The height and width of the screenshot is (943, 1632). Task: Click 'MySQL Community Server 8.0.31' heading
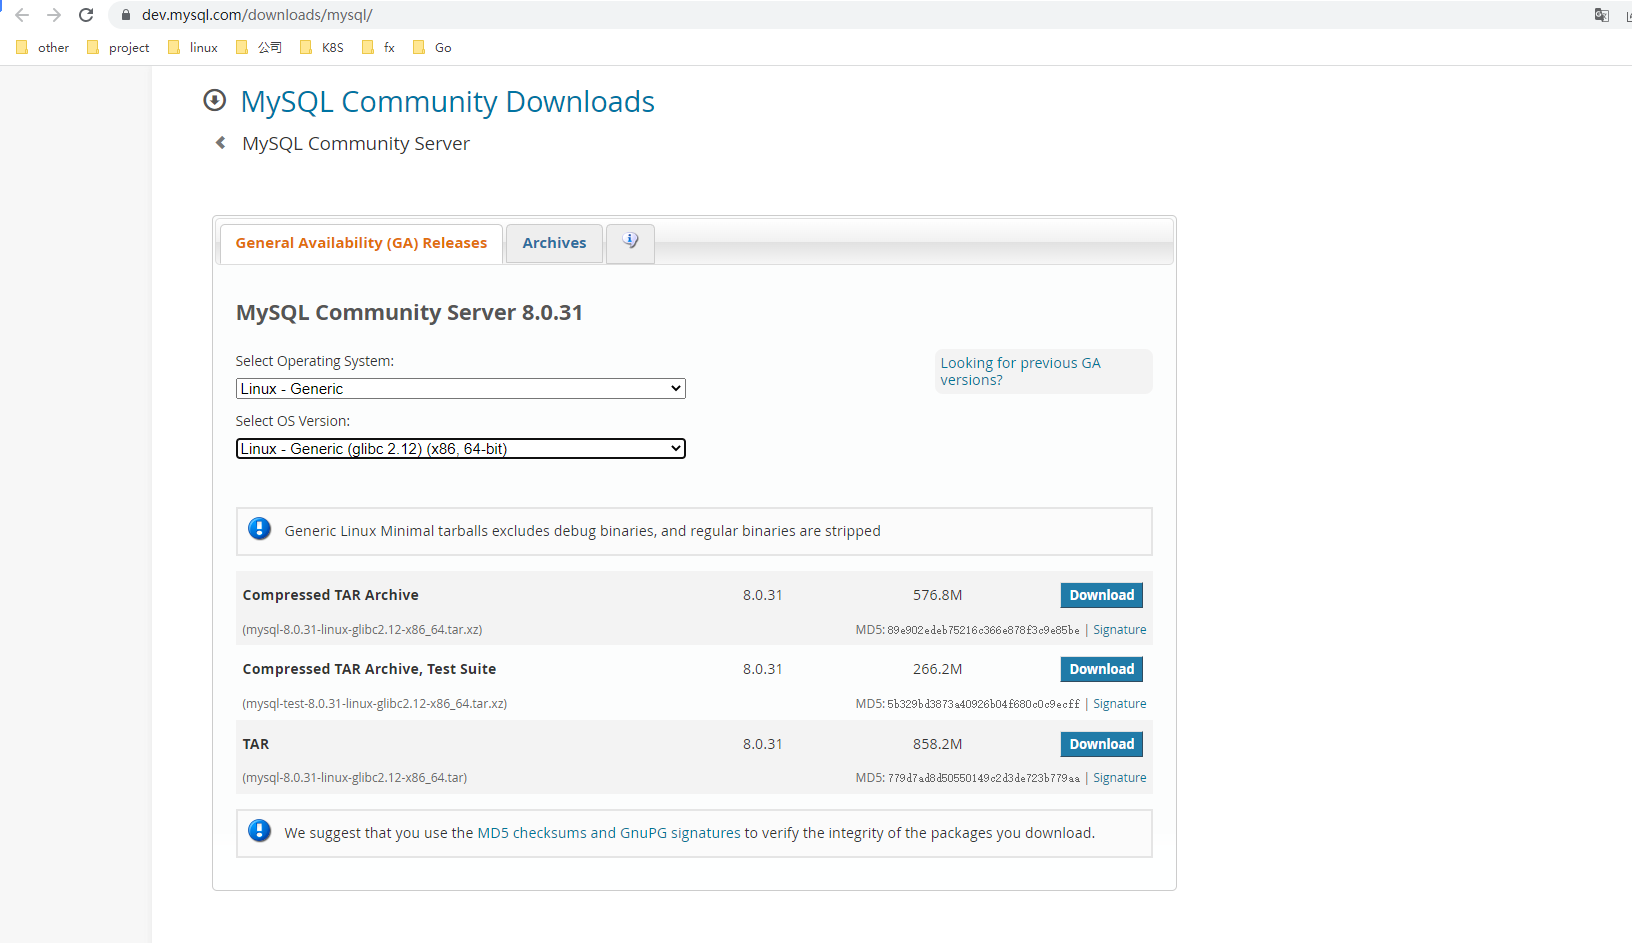click(x=409, y=313)
